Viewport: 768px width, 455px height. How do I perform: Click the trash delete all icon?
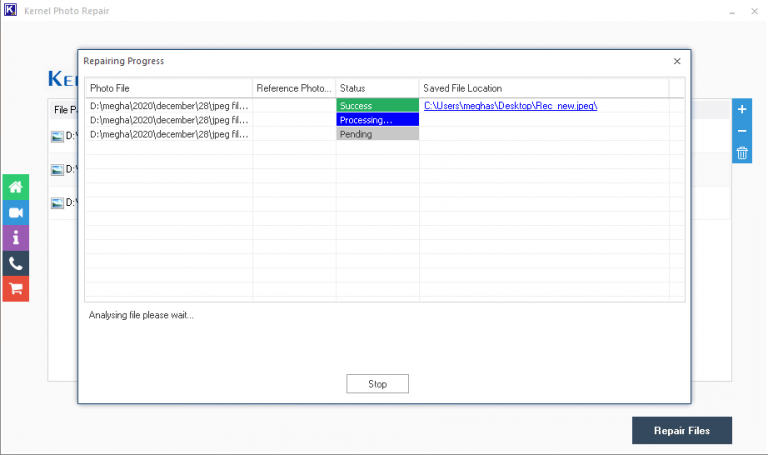(x=742, y=153)
